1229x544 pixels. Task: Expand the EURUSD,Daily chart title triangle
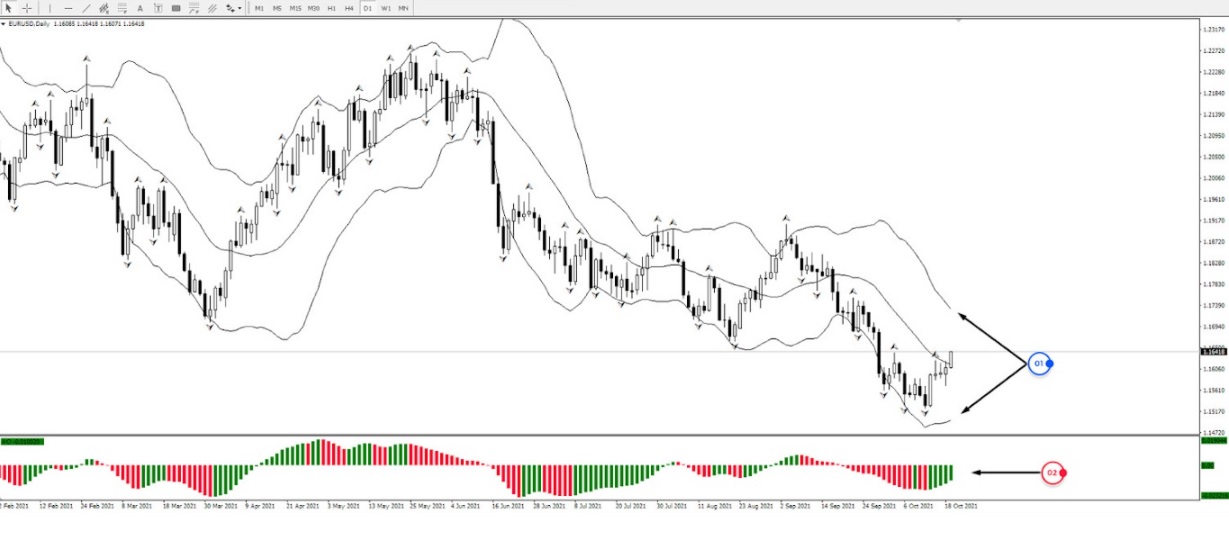tap(3, 24)
